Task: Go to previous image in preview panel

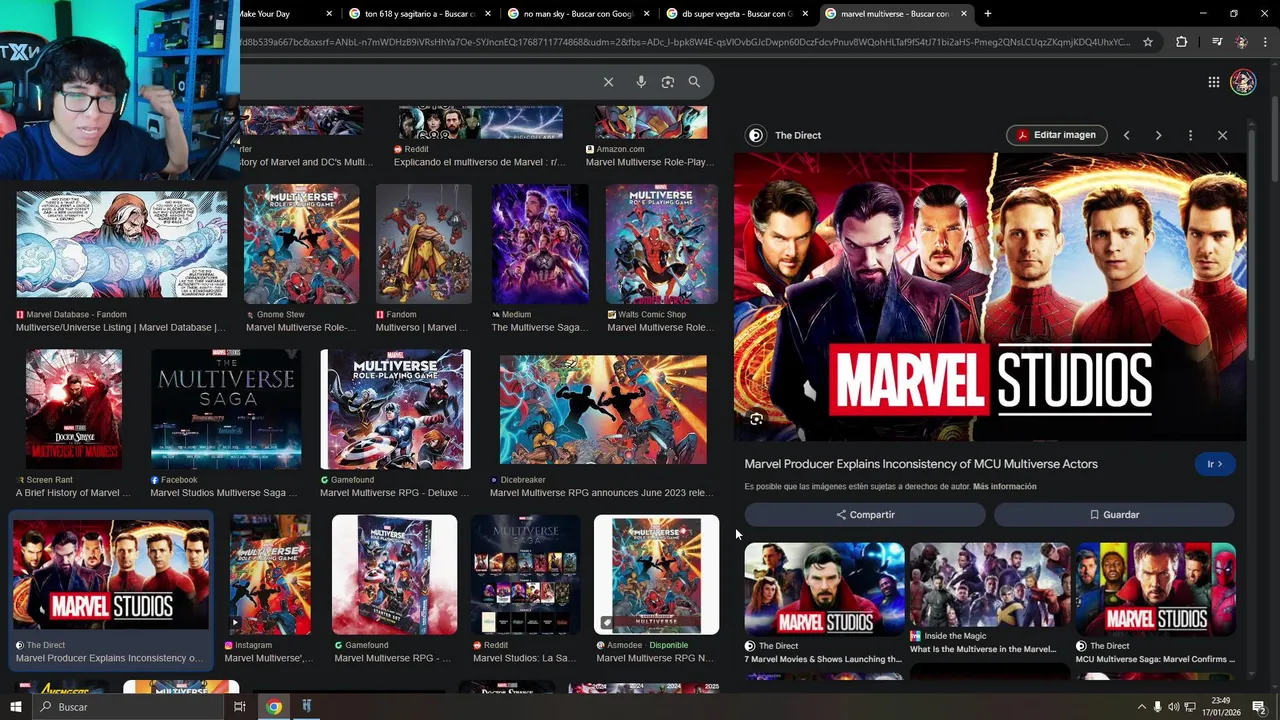Action: [1126, 135]
